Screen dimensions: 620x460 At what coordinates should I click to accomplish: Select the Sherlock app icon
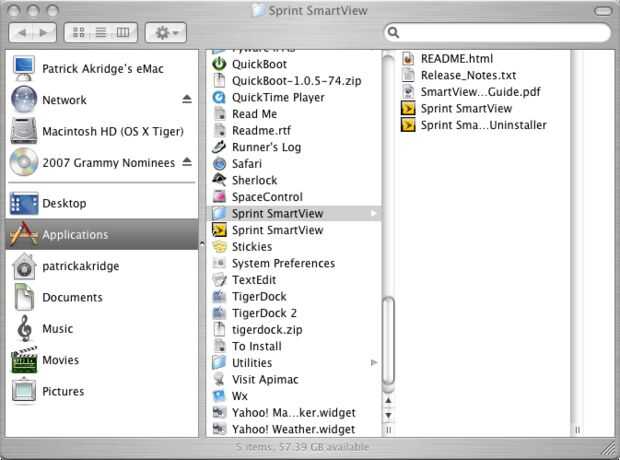(219, 180)
